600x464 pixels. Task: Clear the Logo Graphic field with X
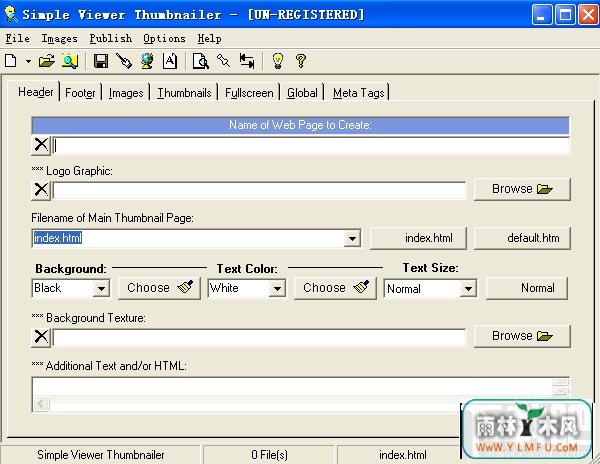pos(41,190)
